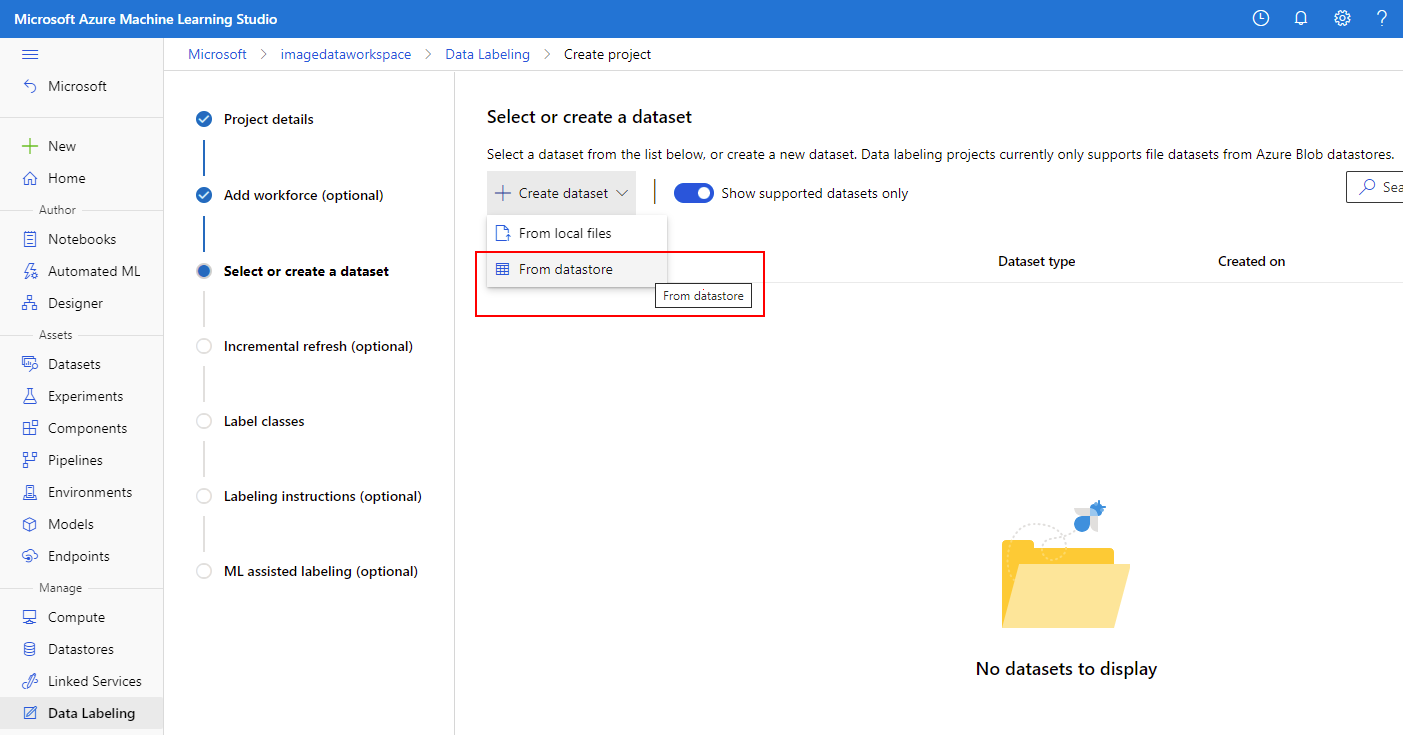The width and height of the screenshot is (1403, 735).
Task: Click the Data Labeling pencil icon
Action: 30,713
